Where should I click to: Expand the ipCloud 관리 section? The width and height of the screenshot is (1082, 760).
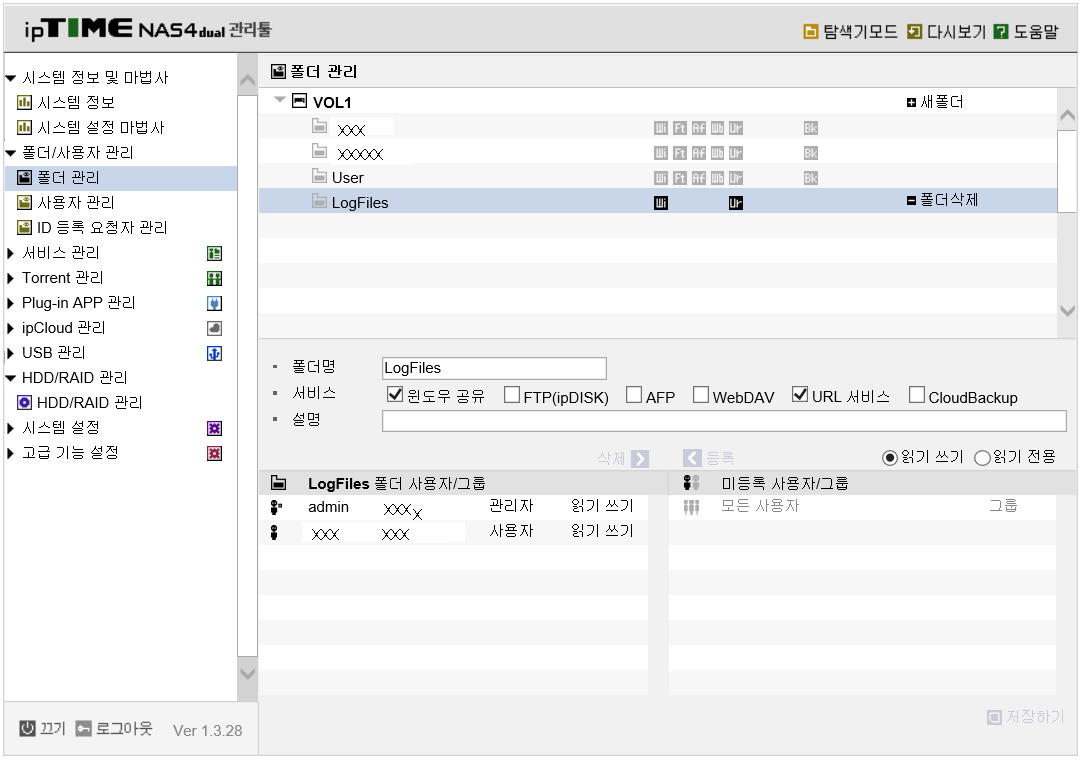pos(10,328)
